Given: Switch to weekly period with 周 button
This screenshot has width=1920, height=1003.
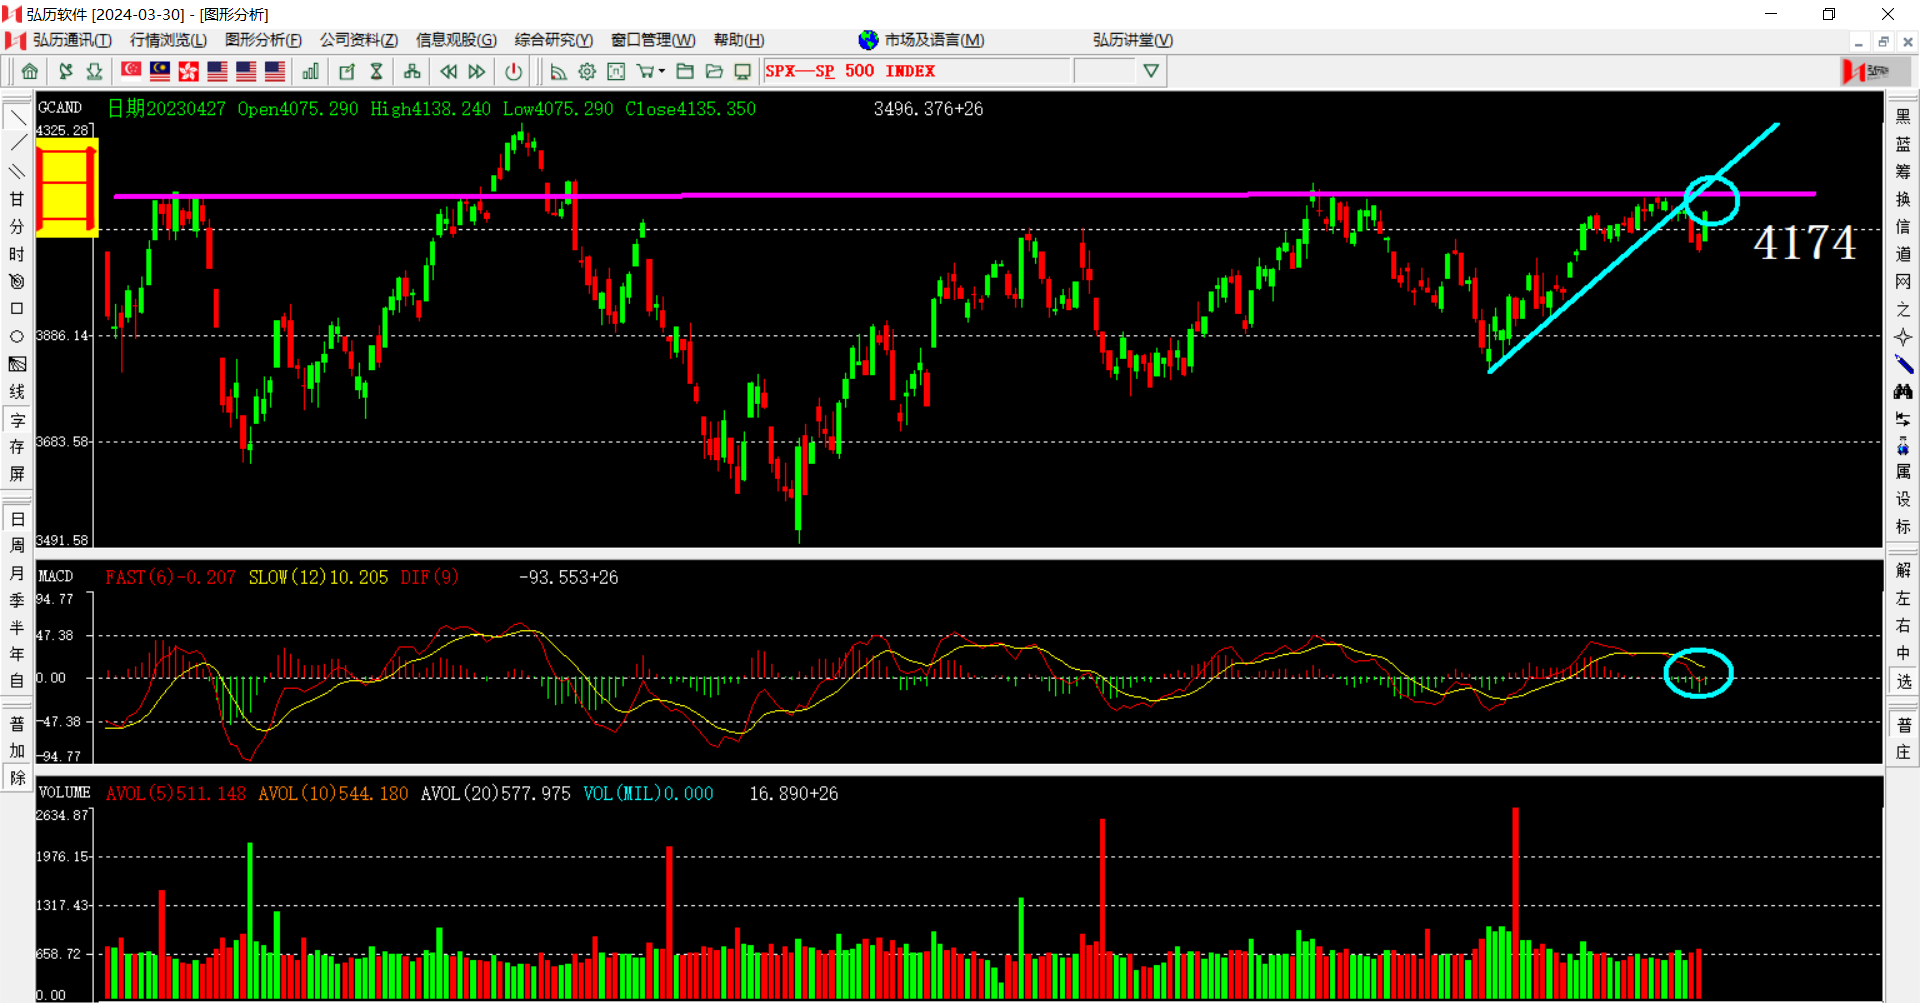Looking at the screenshot, I should (x=17, y=546).
